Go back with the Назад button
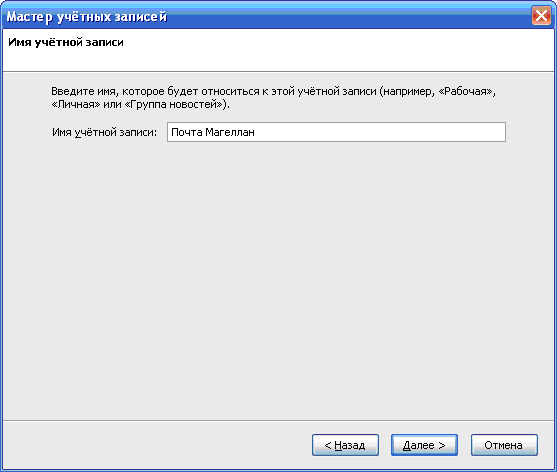 pyautogui.click(x=345, y=445)
